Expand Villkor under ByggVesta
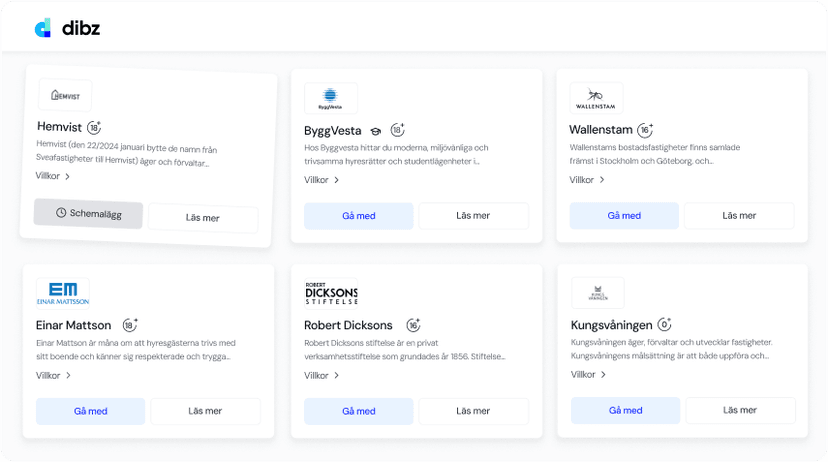The image size is (828, 462). [322, 180]
